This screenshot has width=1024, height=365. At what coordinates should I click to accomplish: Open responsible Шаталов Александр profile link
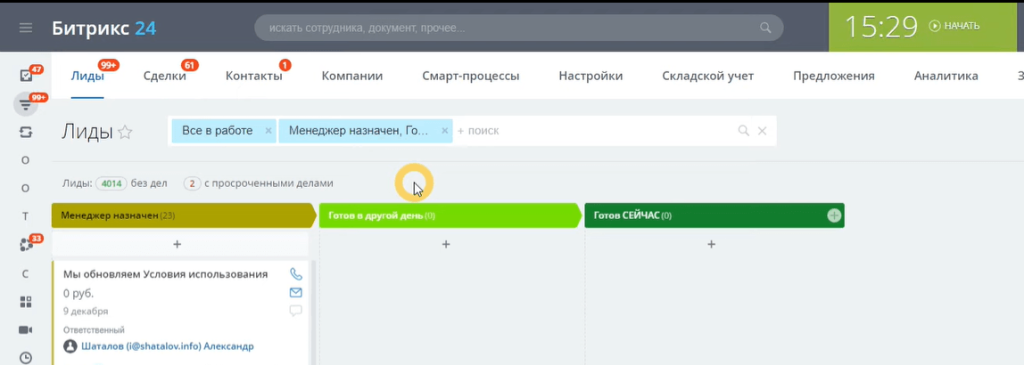pyautogui.click(x=167, y=346)
